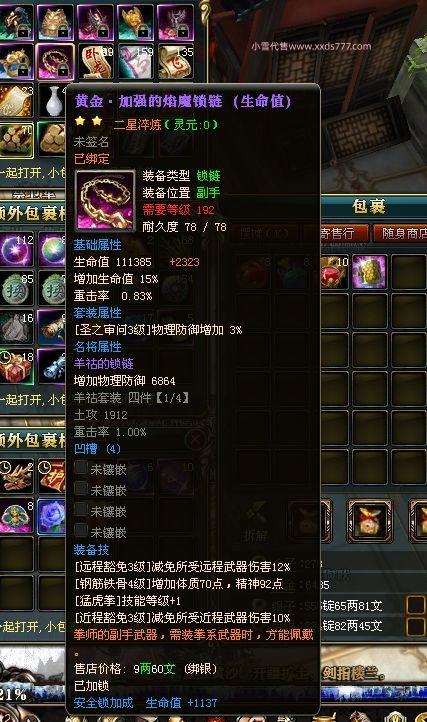The height and width of the screenshot is (722, 427).
Task: Open the 随身商店 tab
Action: click(x=402, y=233)
